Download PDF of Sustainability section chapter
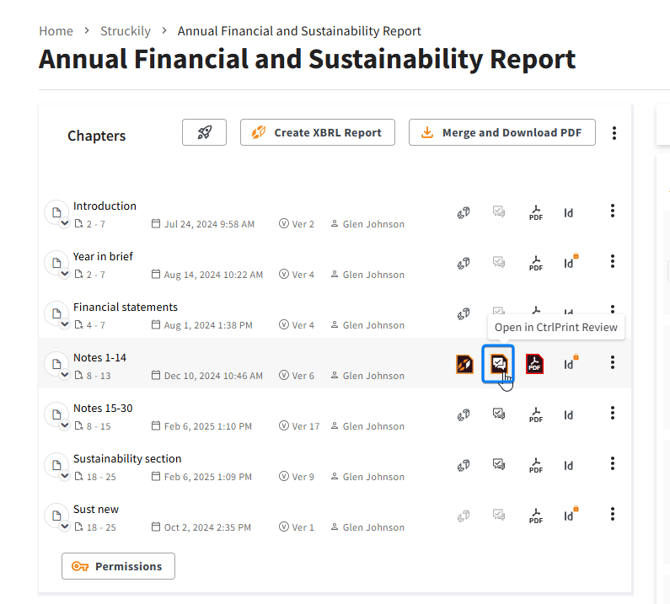 [536, 465]
